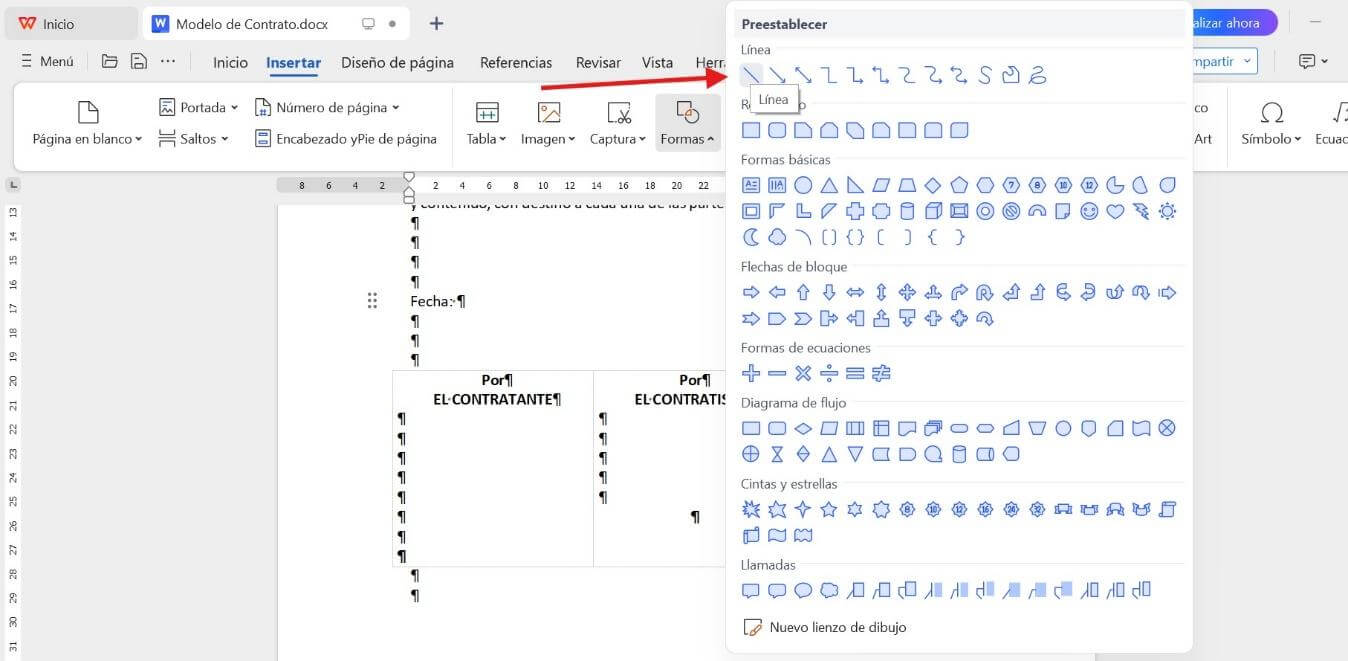The image size is (1348, 661).
Task: Choose the crescent moon shape
Action: pos(750,237)
